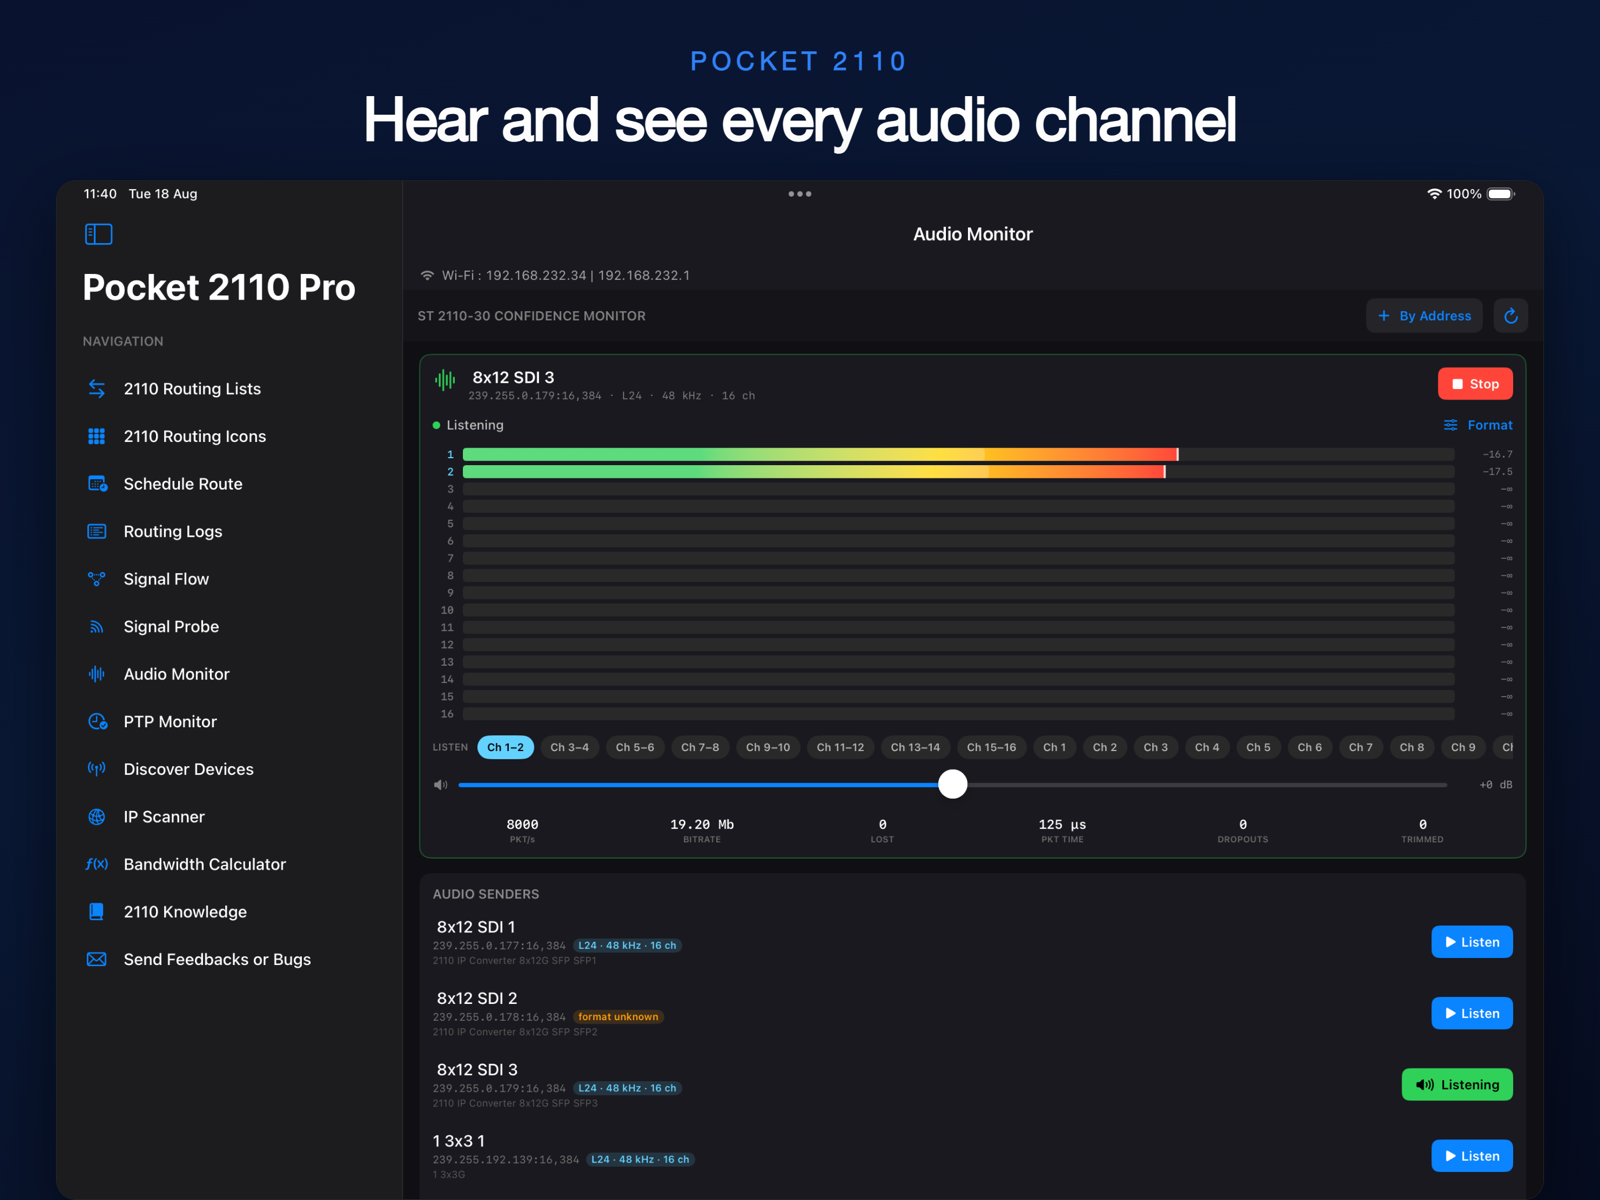Click the Send Feedbacks envelope icon

tap(97, 959)
